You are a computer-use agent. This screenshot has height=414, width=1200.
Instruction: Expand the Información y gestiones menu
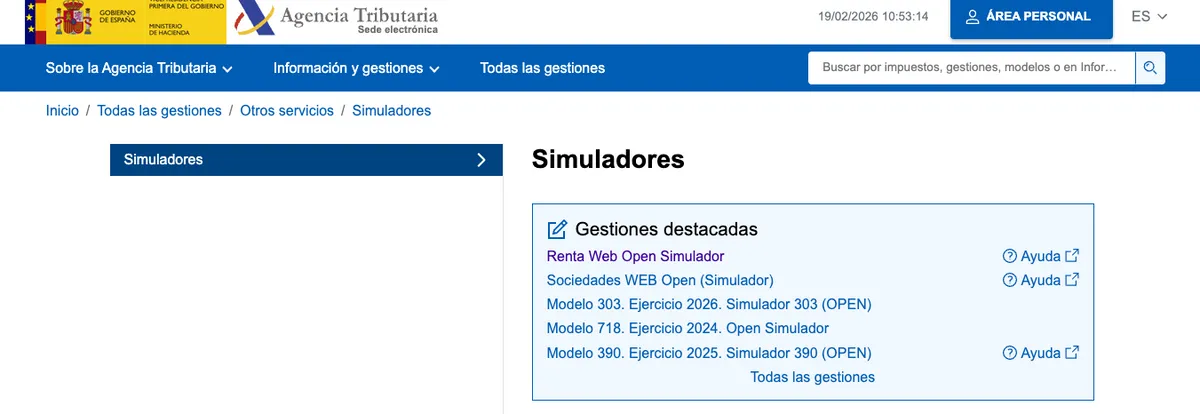[x=356, y=68]
